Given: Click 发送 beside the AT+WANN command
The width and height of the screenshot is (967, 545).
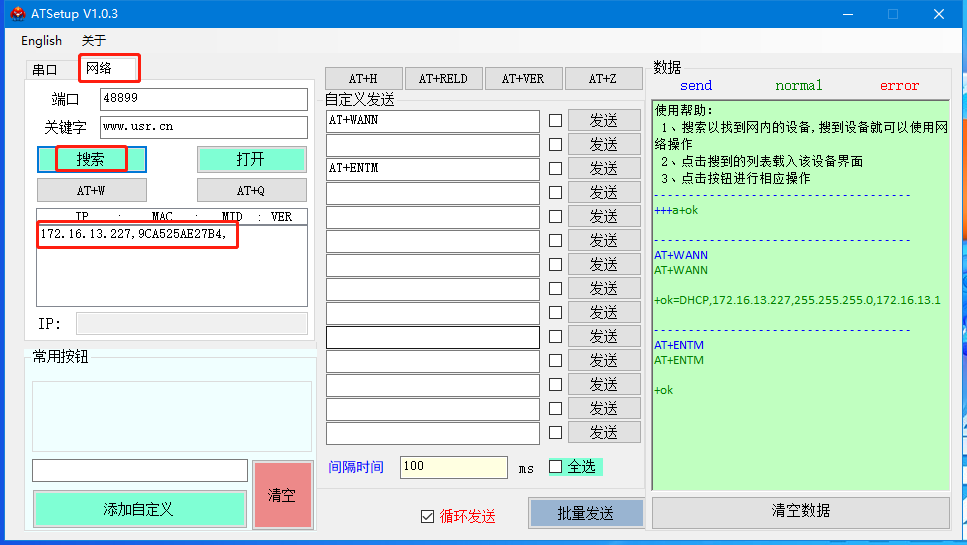Looking at the screenshot, I should [604, 121].
